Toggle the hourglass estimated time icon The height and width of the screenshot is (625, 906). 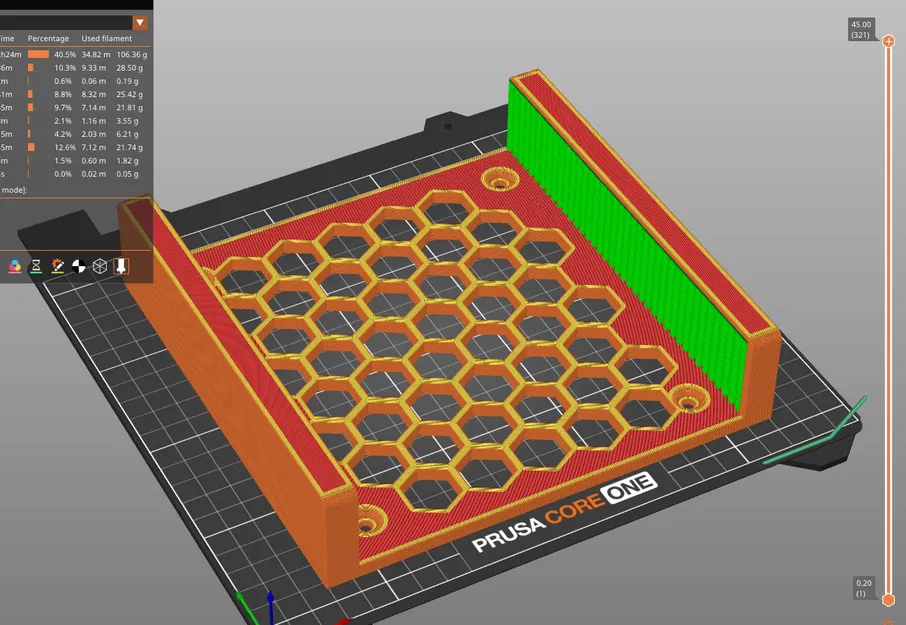36,266
